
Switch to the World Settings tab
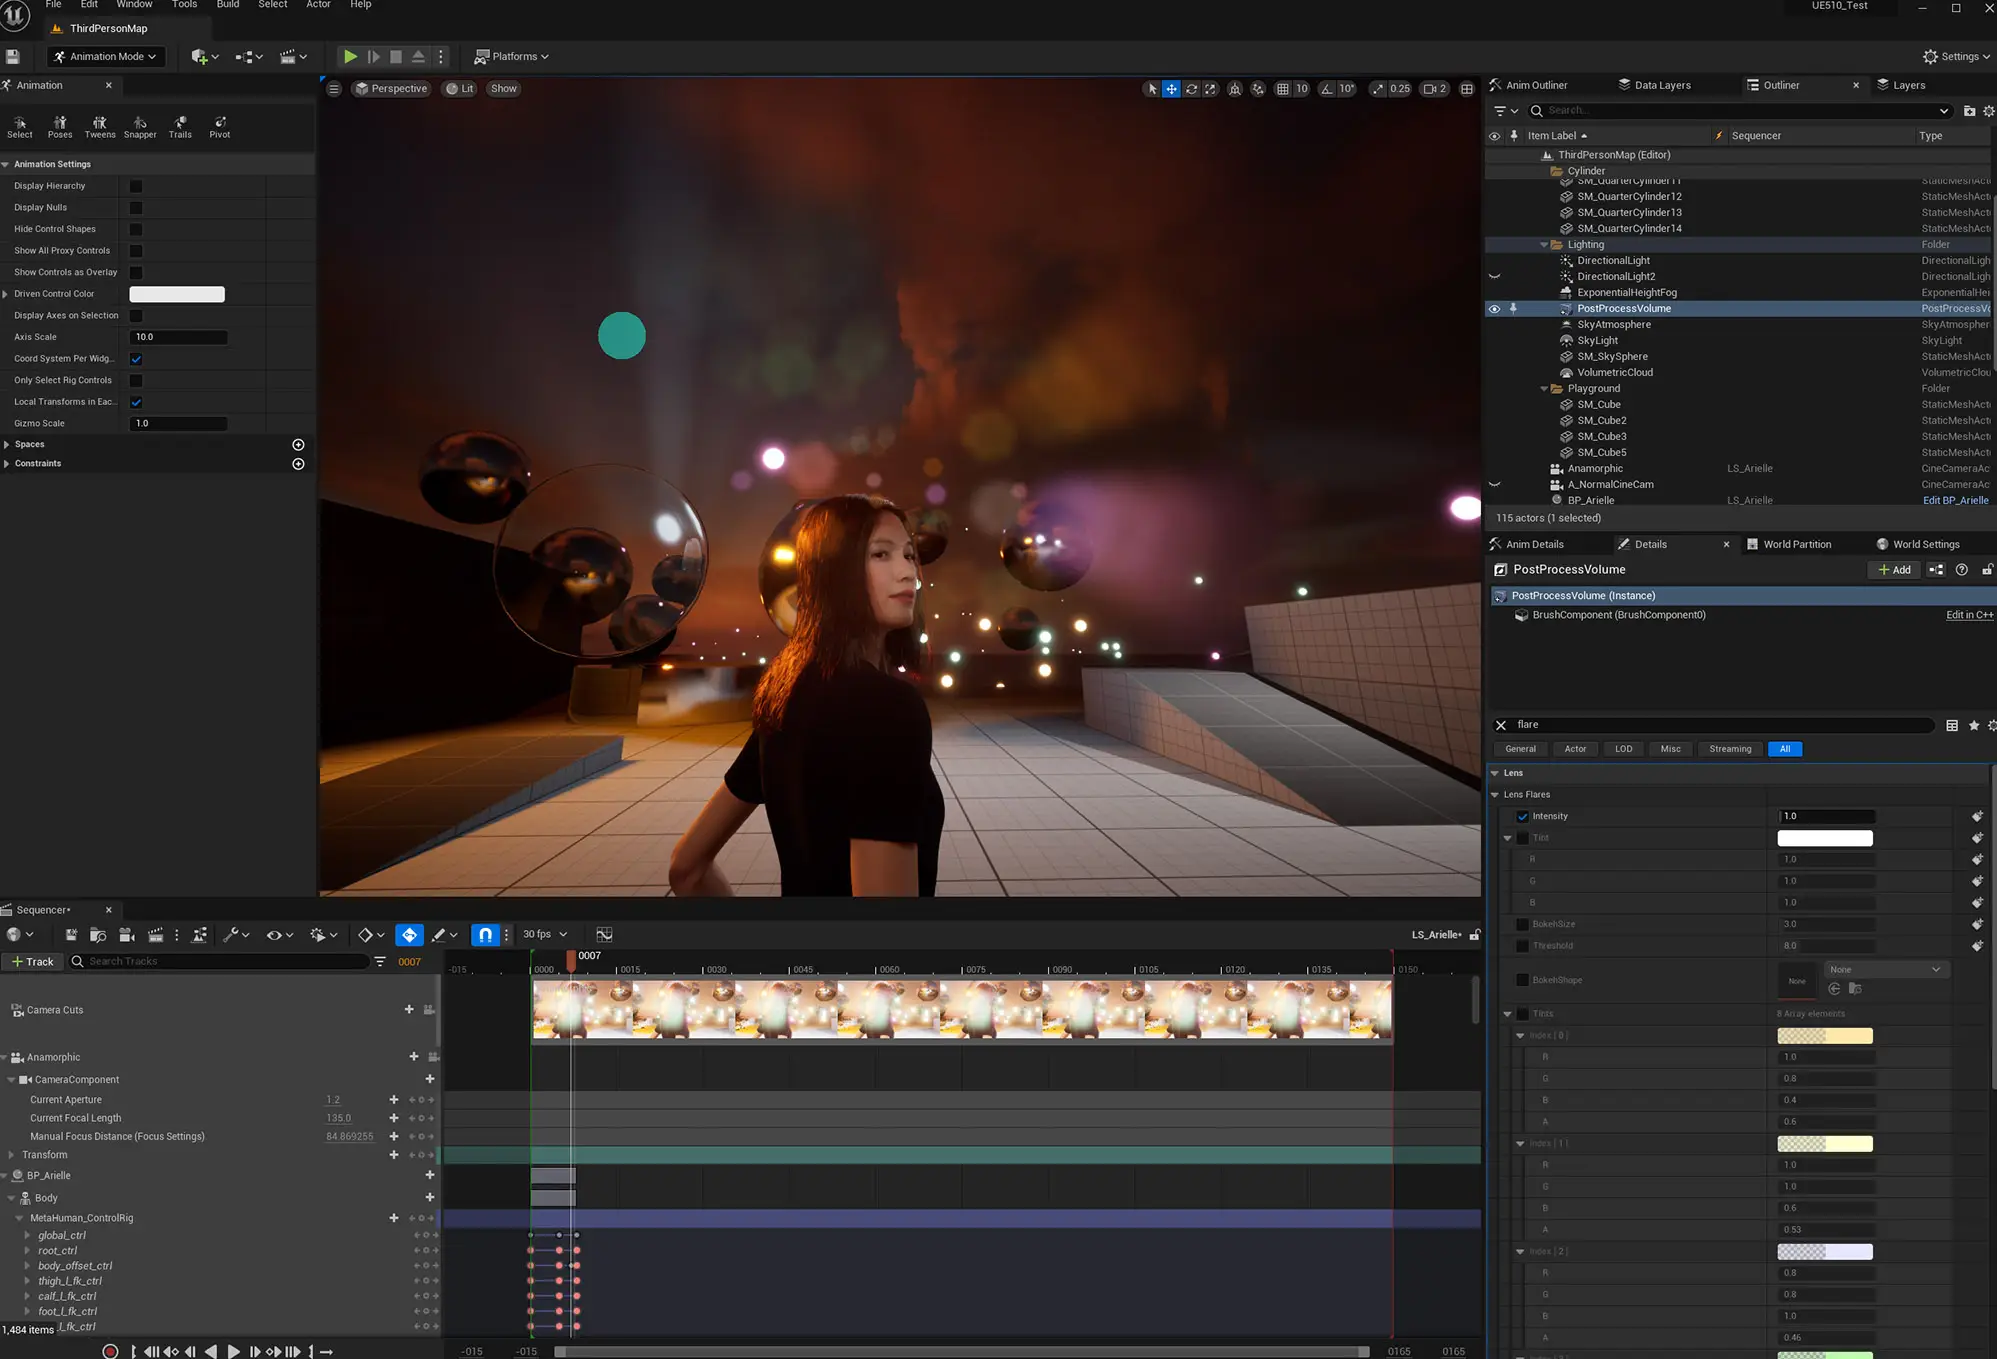click(x=1924, y=544)
